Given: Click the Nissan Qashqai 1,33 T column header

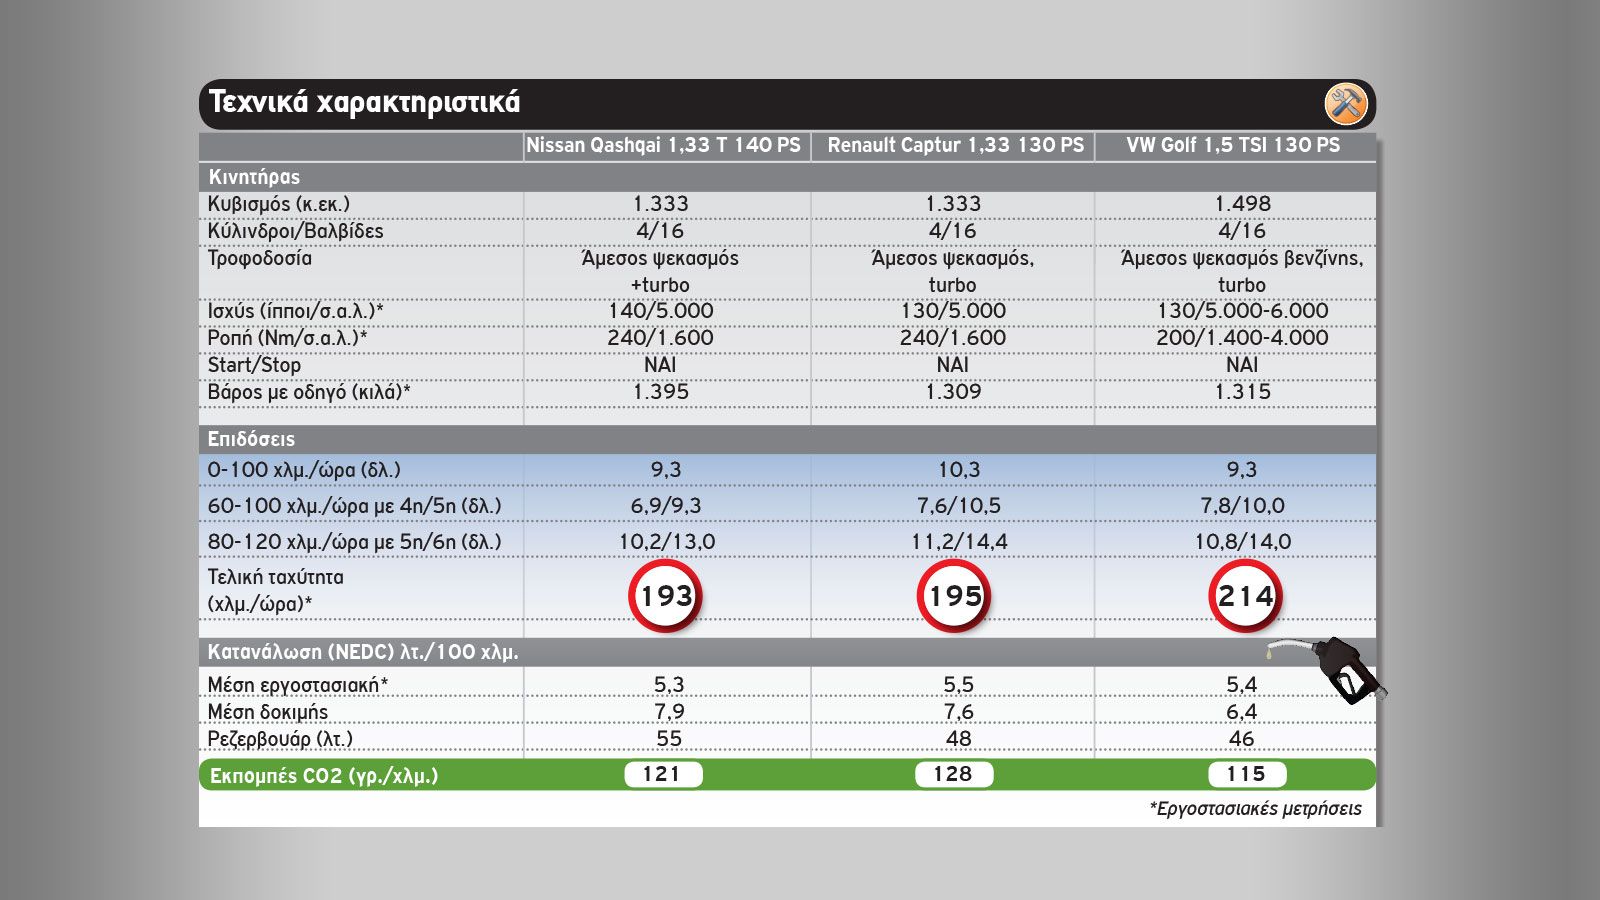Looking at the screenshot, I should coord(664,146).
